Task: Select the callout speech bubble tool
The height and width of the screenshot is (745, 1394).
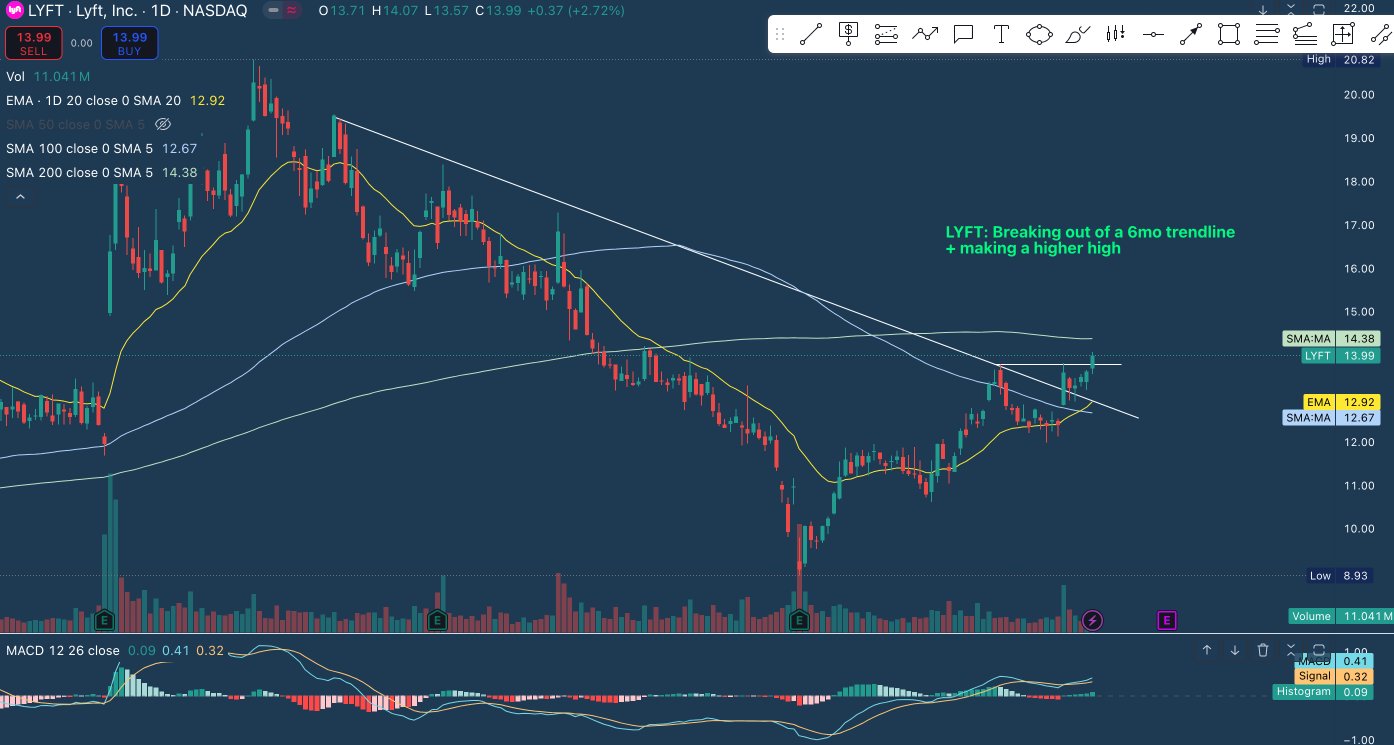Action: 964,35
